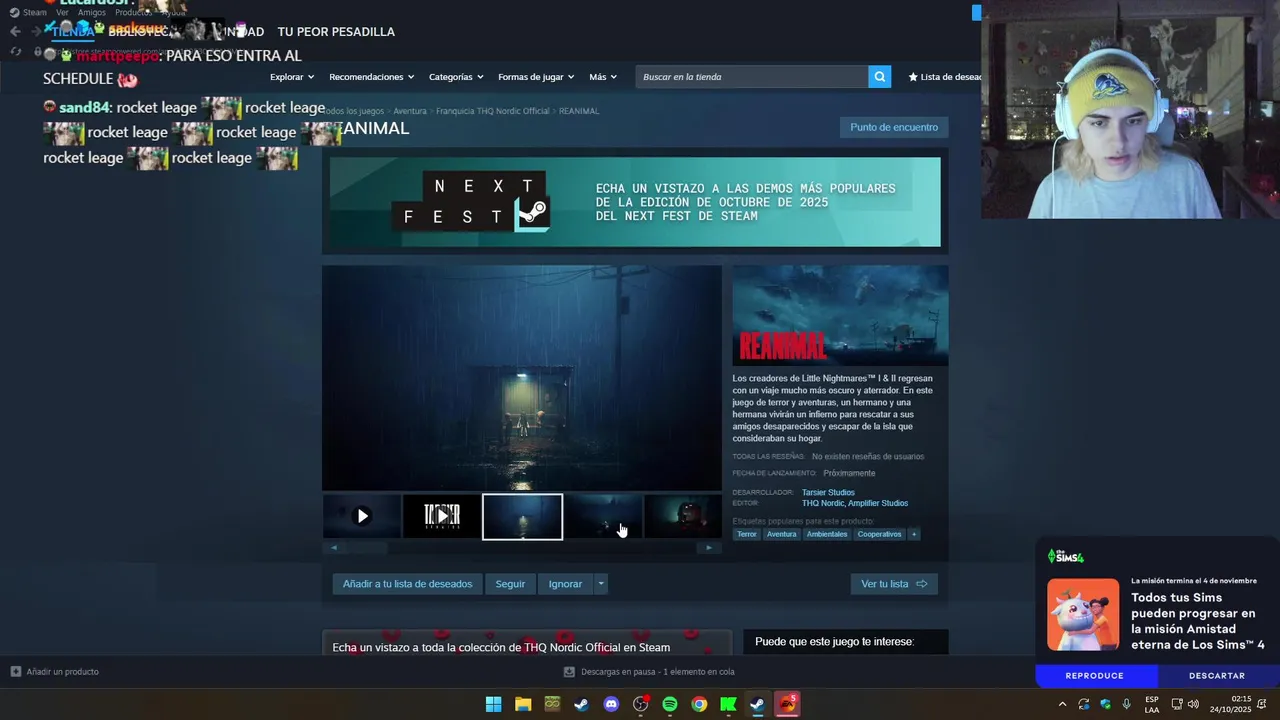Open Franquicia THQ Nordic Official breadcrumb
This screenshot has width=1280, height=720.
(493, 111)
